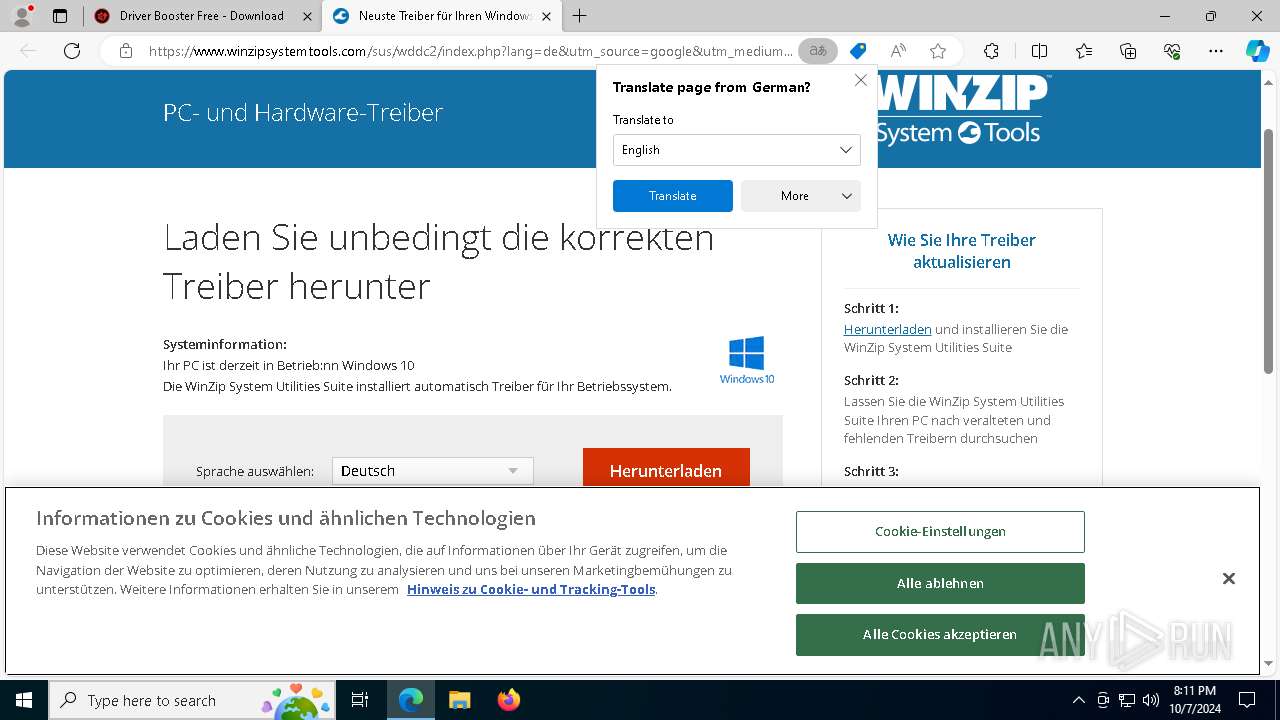Viewport: 1280px width, 720px height.
Task: Open File Explorer from taskbar
Action: pyautogui.click(x=459, y=700)
